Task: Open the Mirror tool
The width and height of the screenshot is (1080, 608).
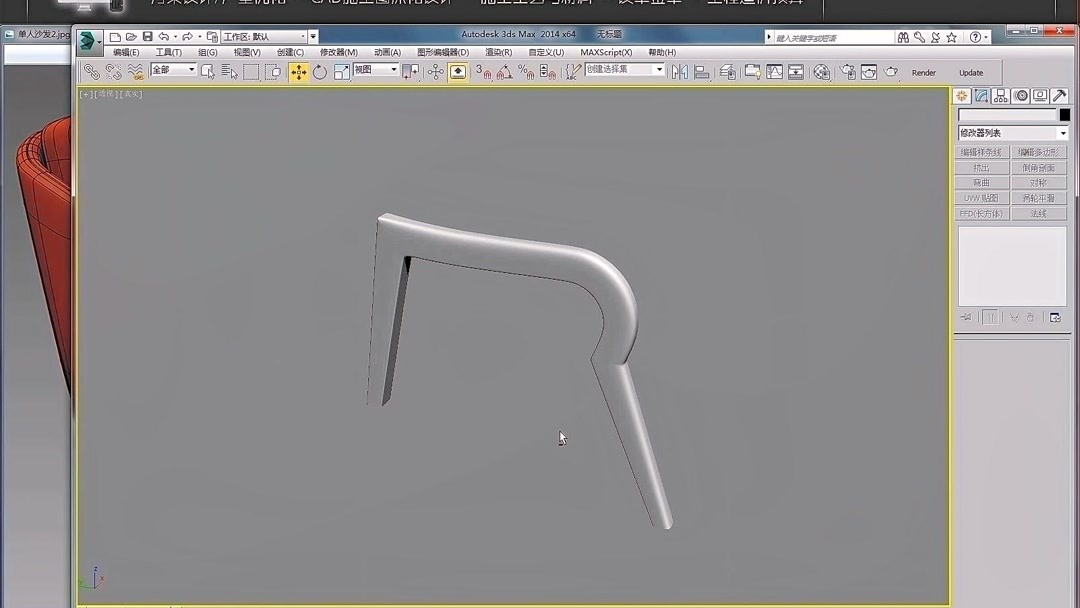Action: [x=680, y=72]
